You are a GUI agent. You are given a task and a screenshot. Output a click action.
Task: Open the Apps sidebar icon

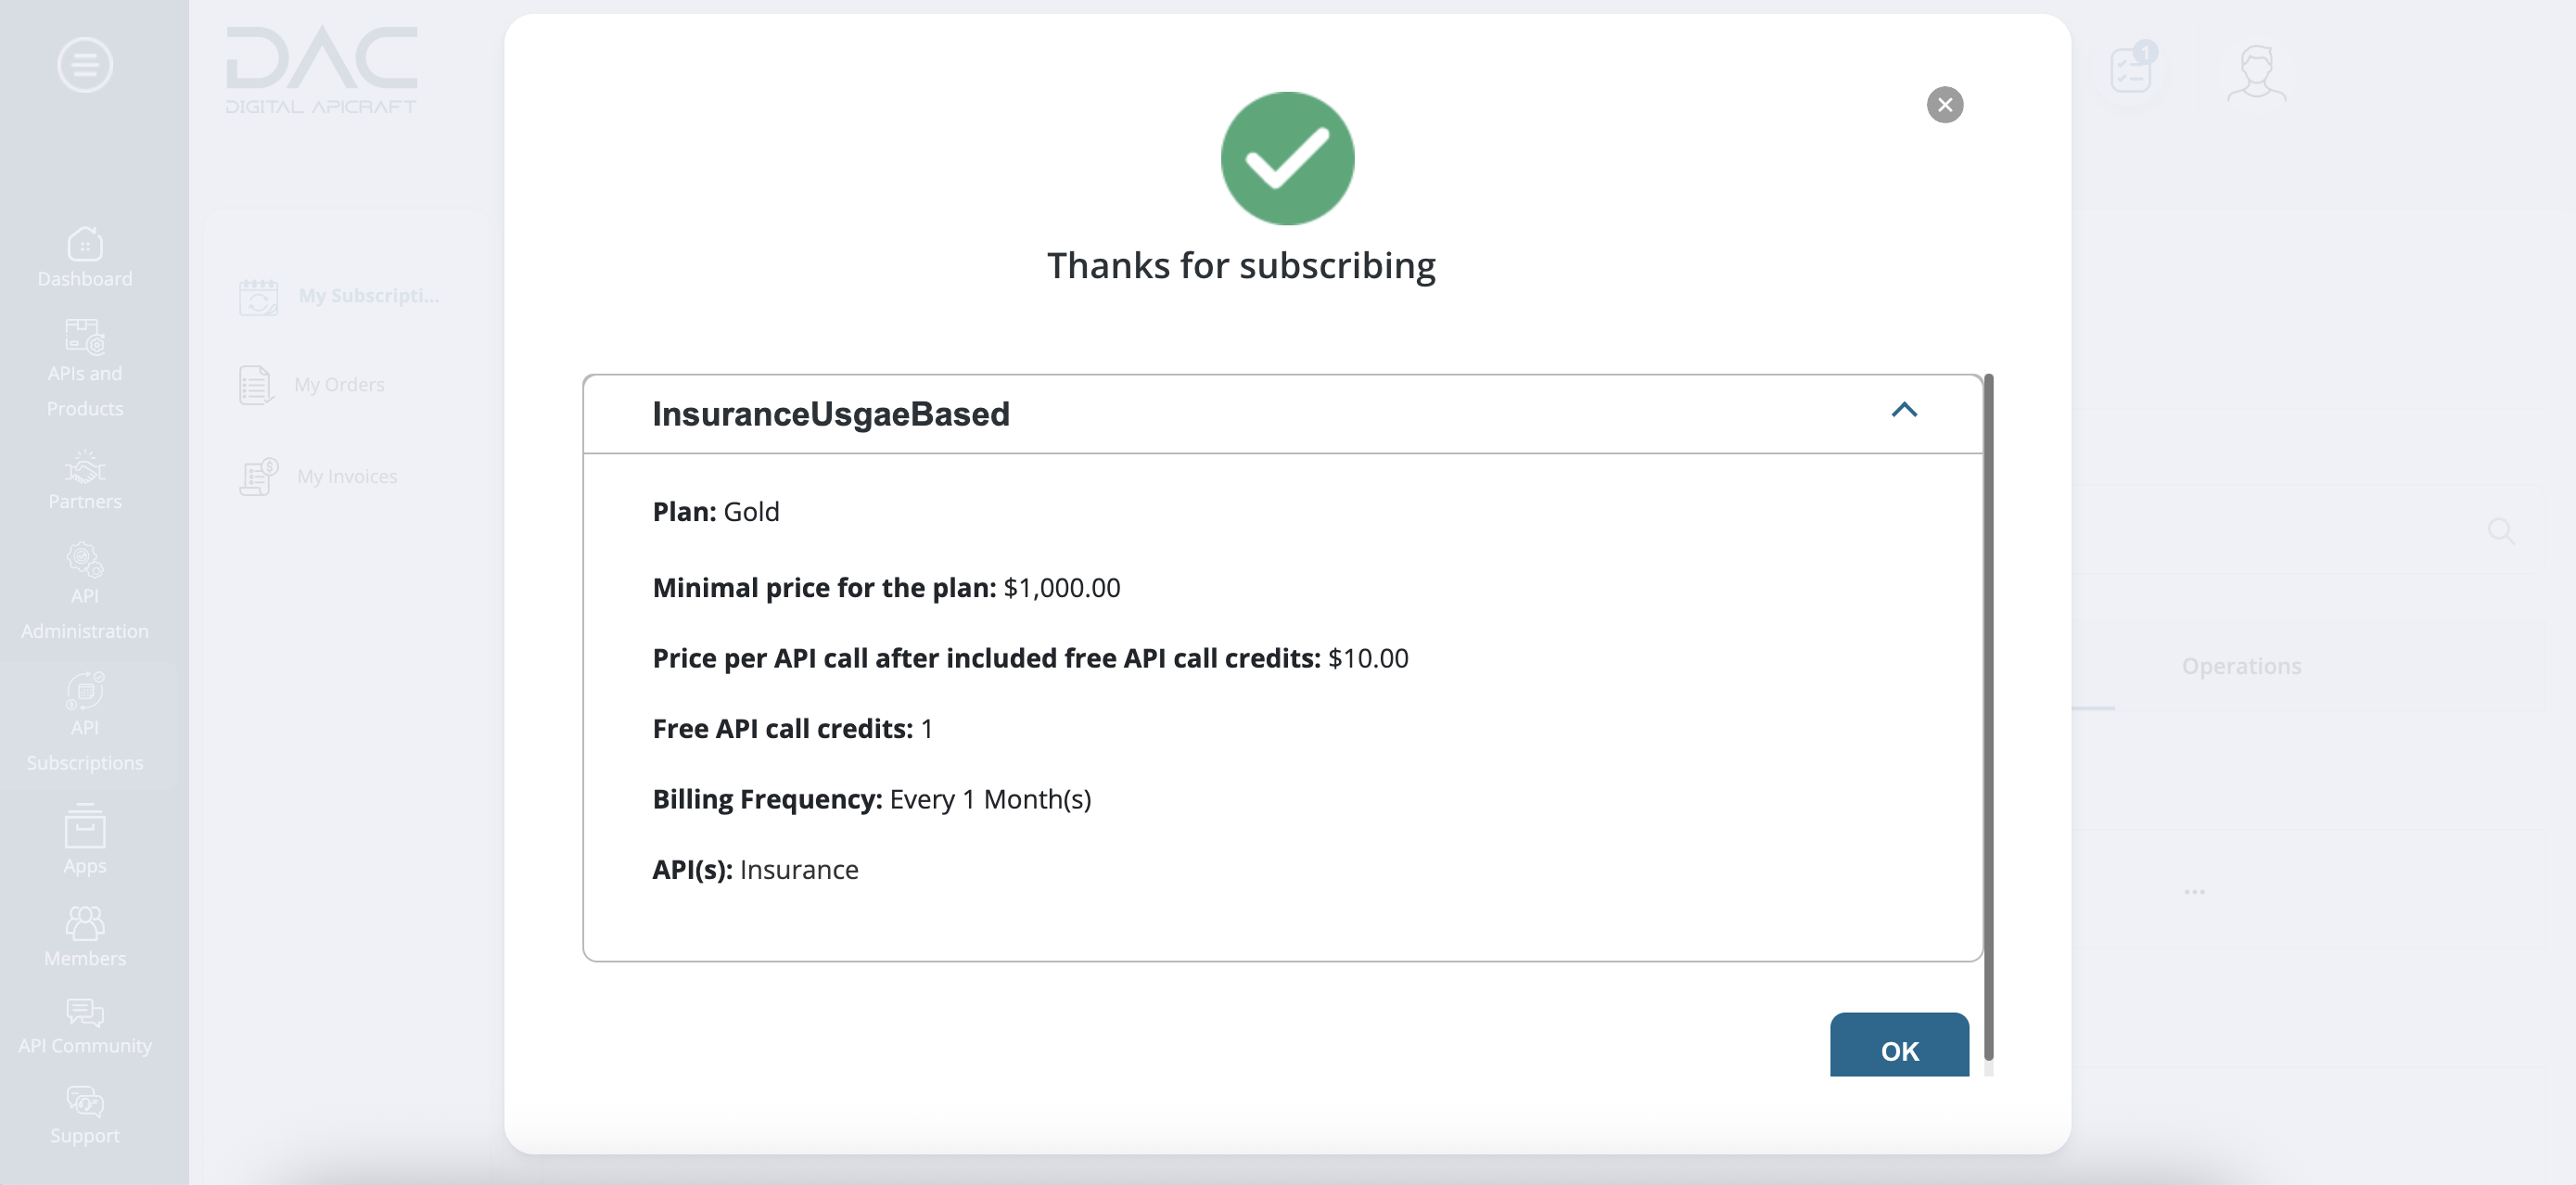click(x=85, y=826)
